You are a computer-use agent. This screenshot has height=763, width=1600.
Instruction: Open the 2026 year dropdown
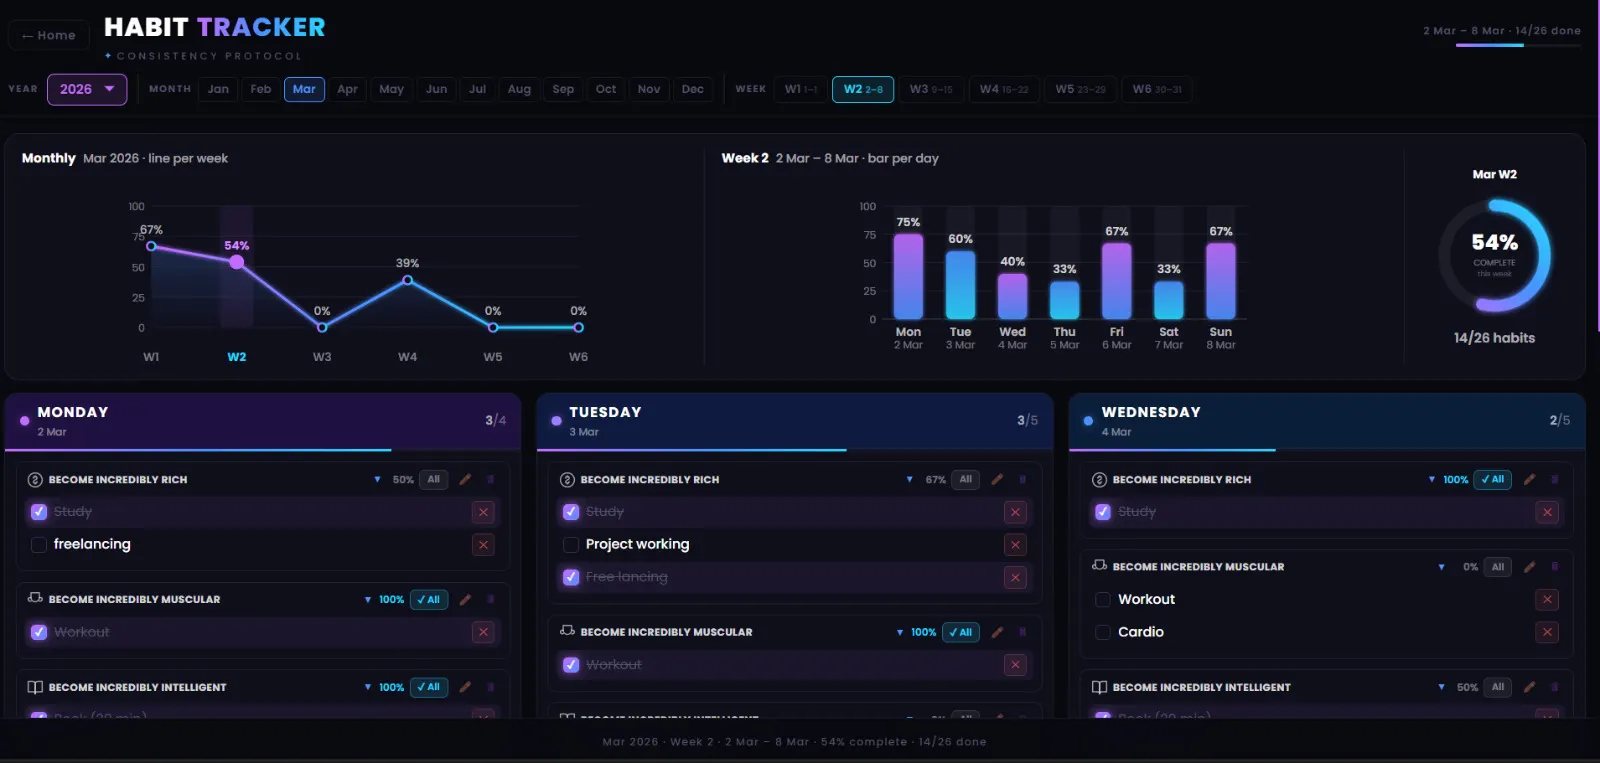point(87,89)
